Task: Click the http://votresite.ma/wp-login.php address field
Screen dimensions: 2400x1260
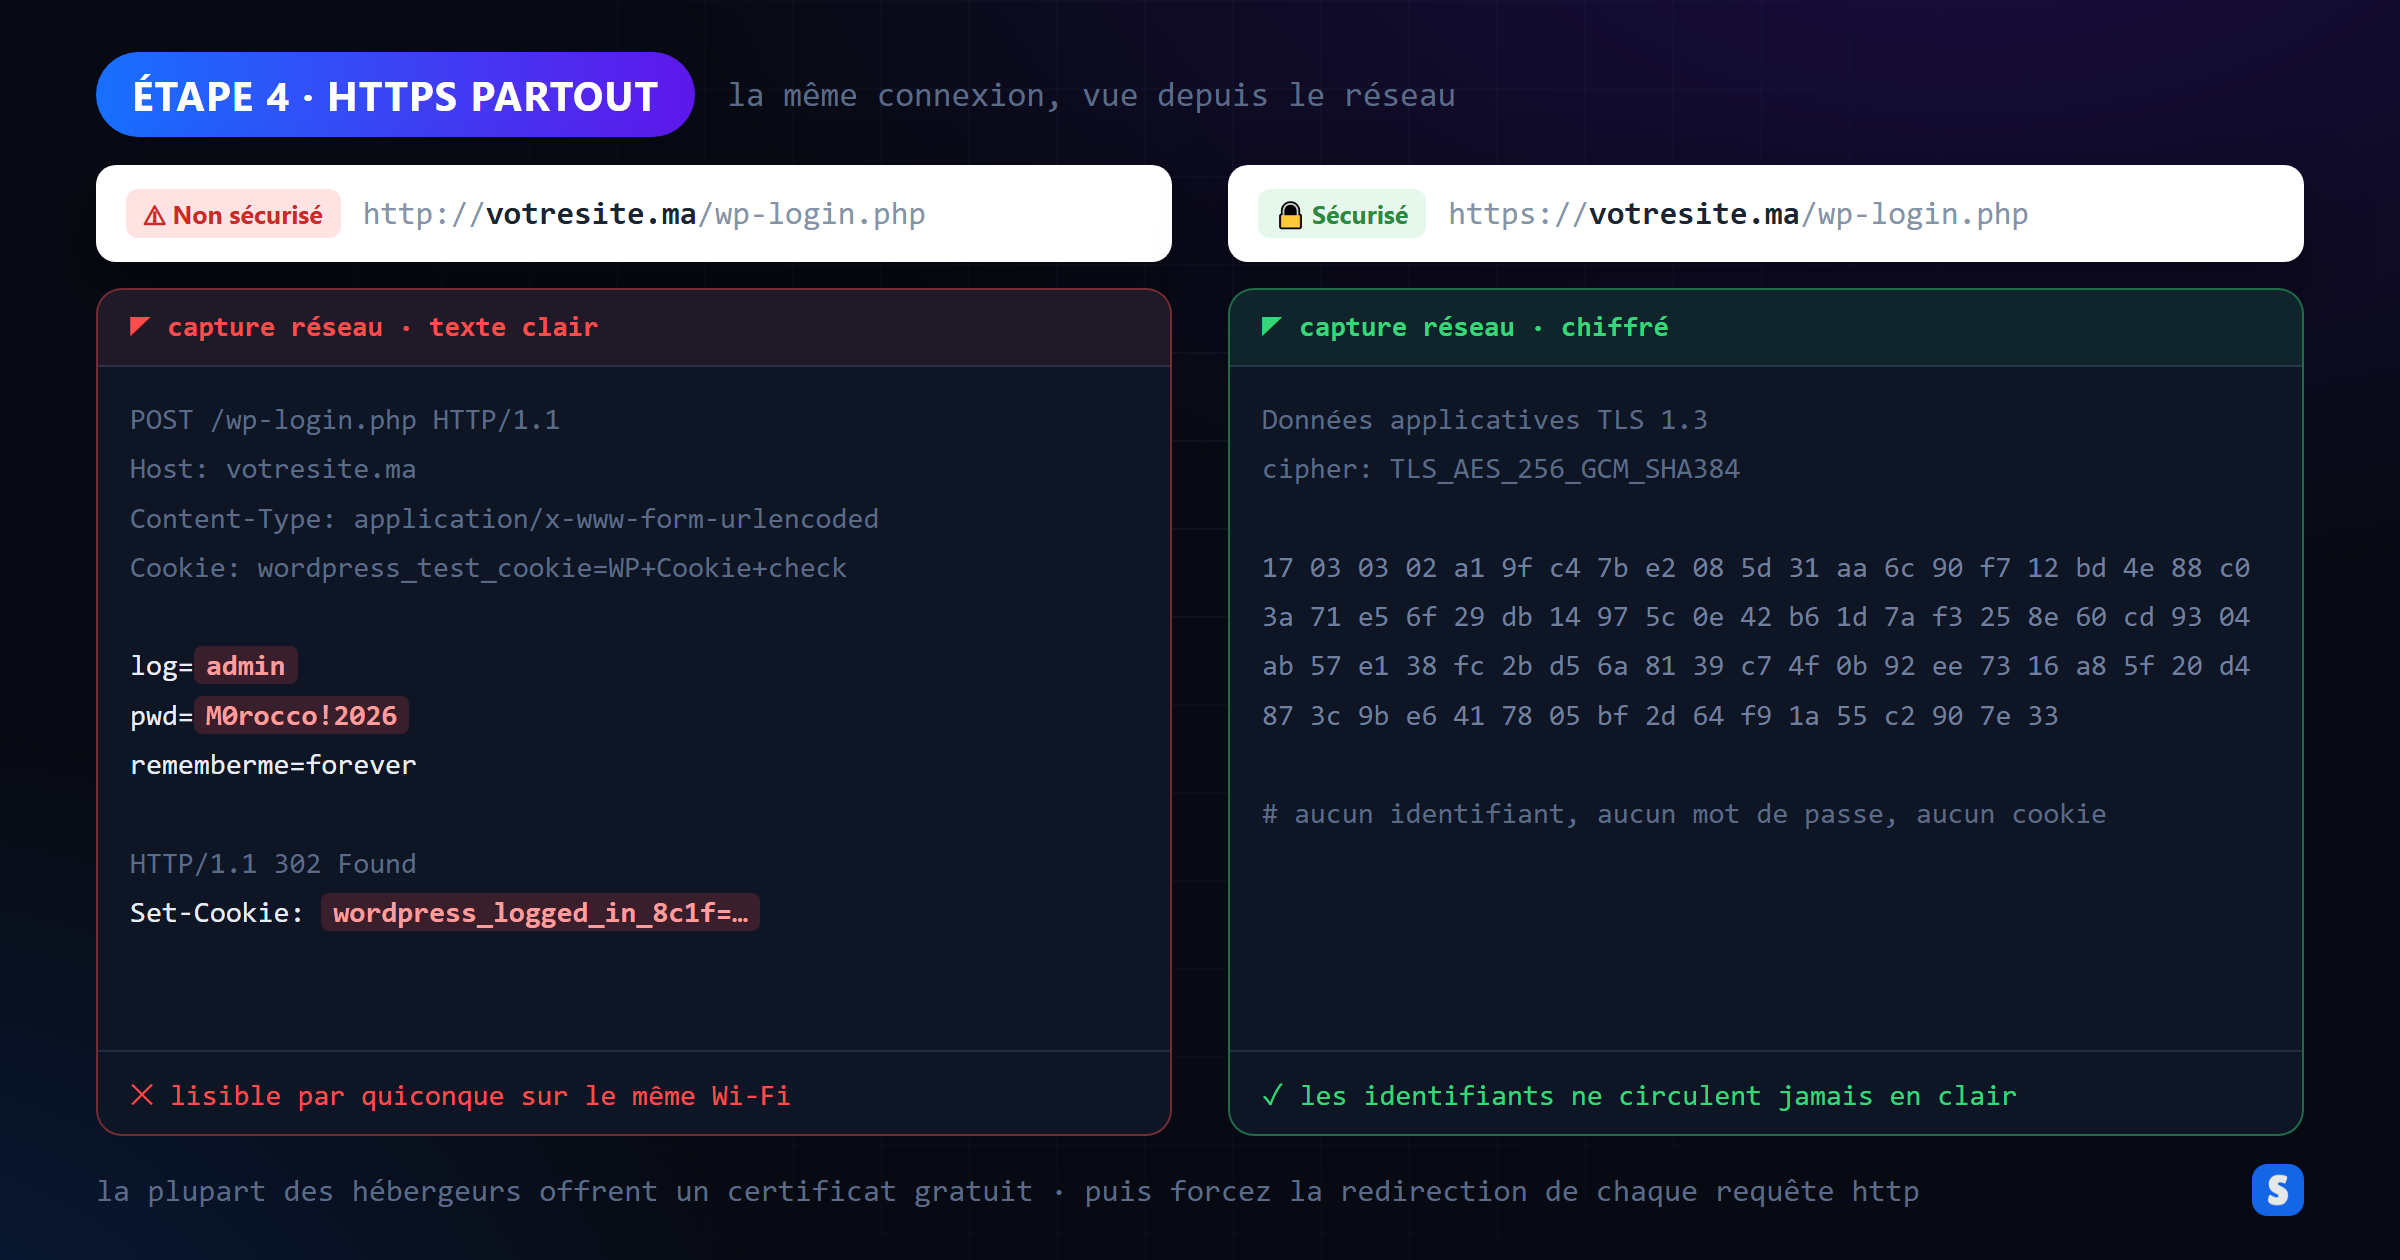Action: [x=634, y=214]
